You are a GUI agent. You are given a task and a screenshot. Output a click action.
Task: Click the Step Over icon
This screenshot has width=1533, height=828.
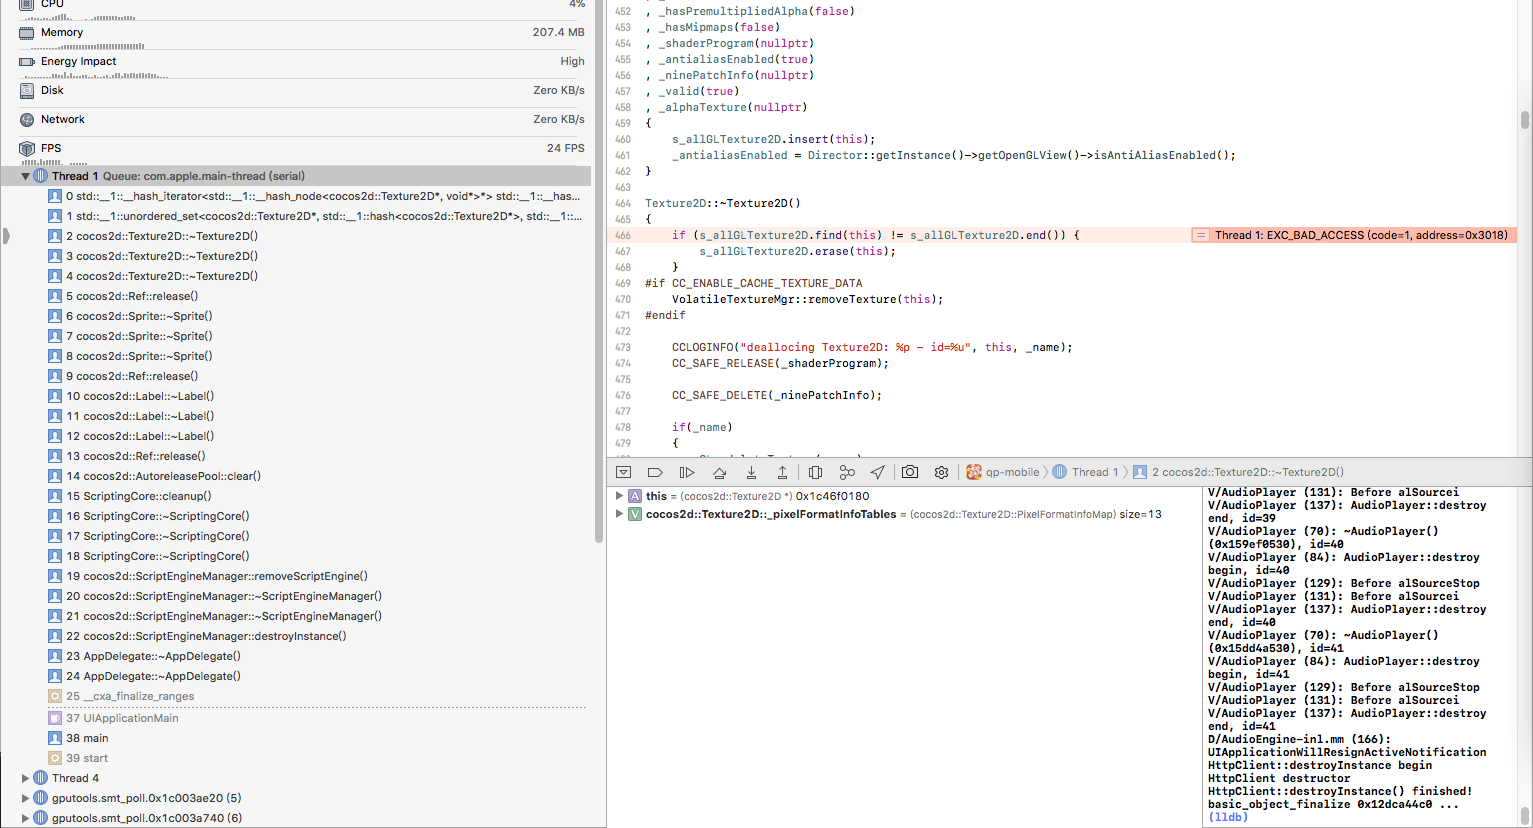[719, 472]
